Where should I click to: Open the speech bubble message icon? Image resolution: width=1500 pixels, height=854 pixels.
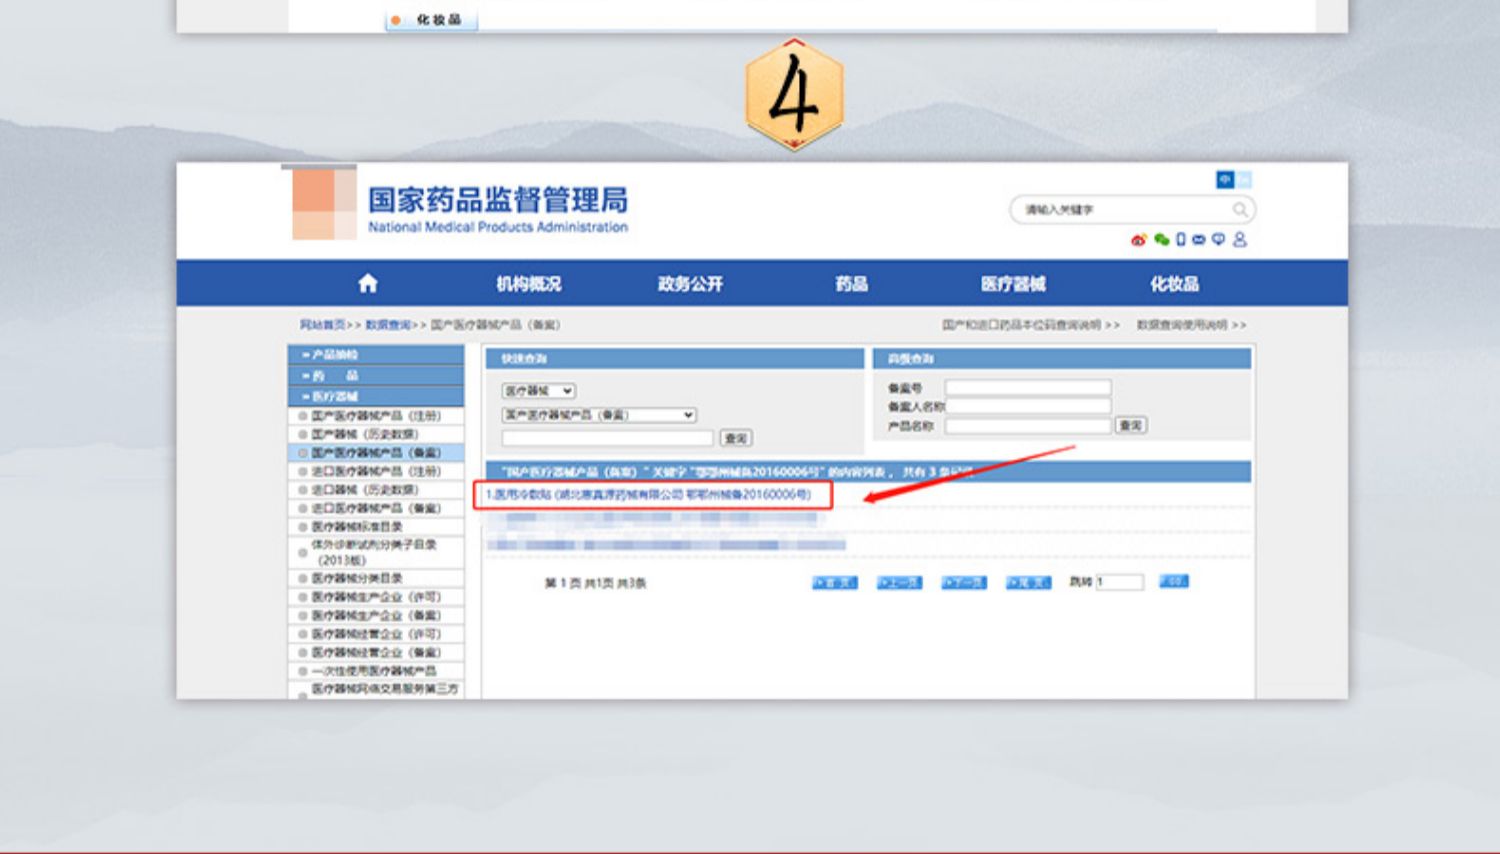1218,240
